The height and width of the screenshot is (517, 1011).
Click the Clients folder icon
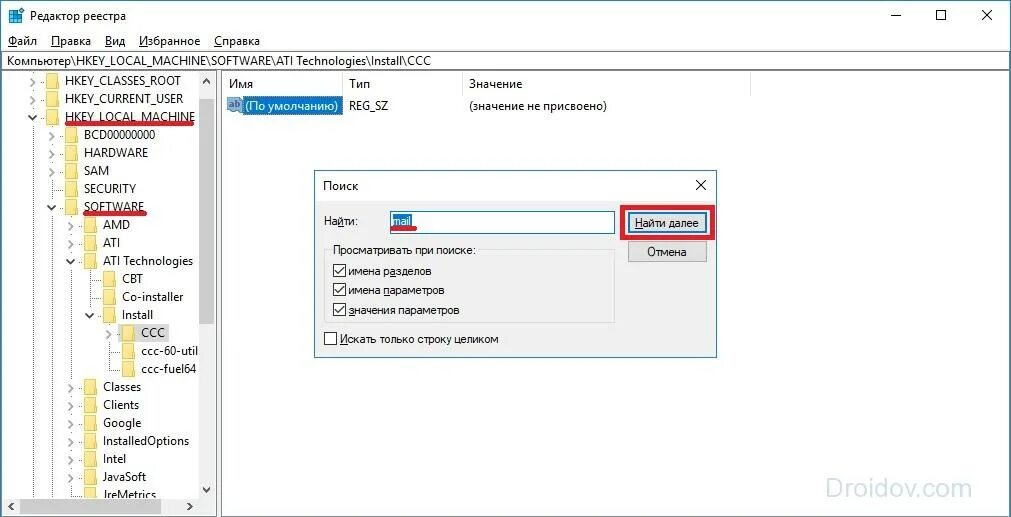point(91,405)
